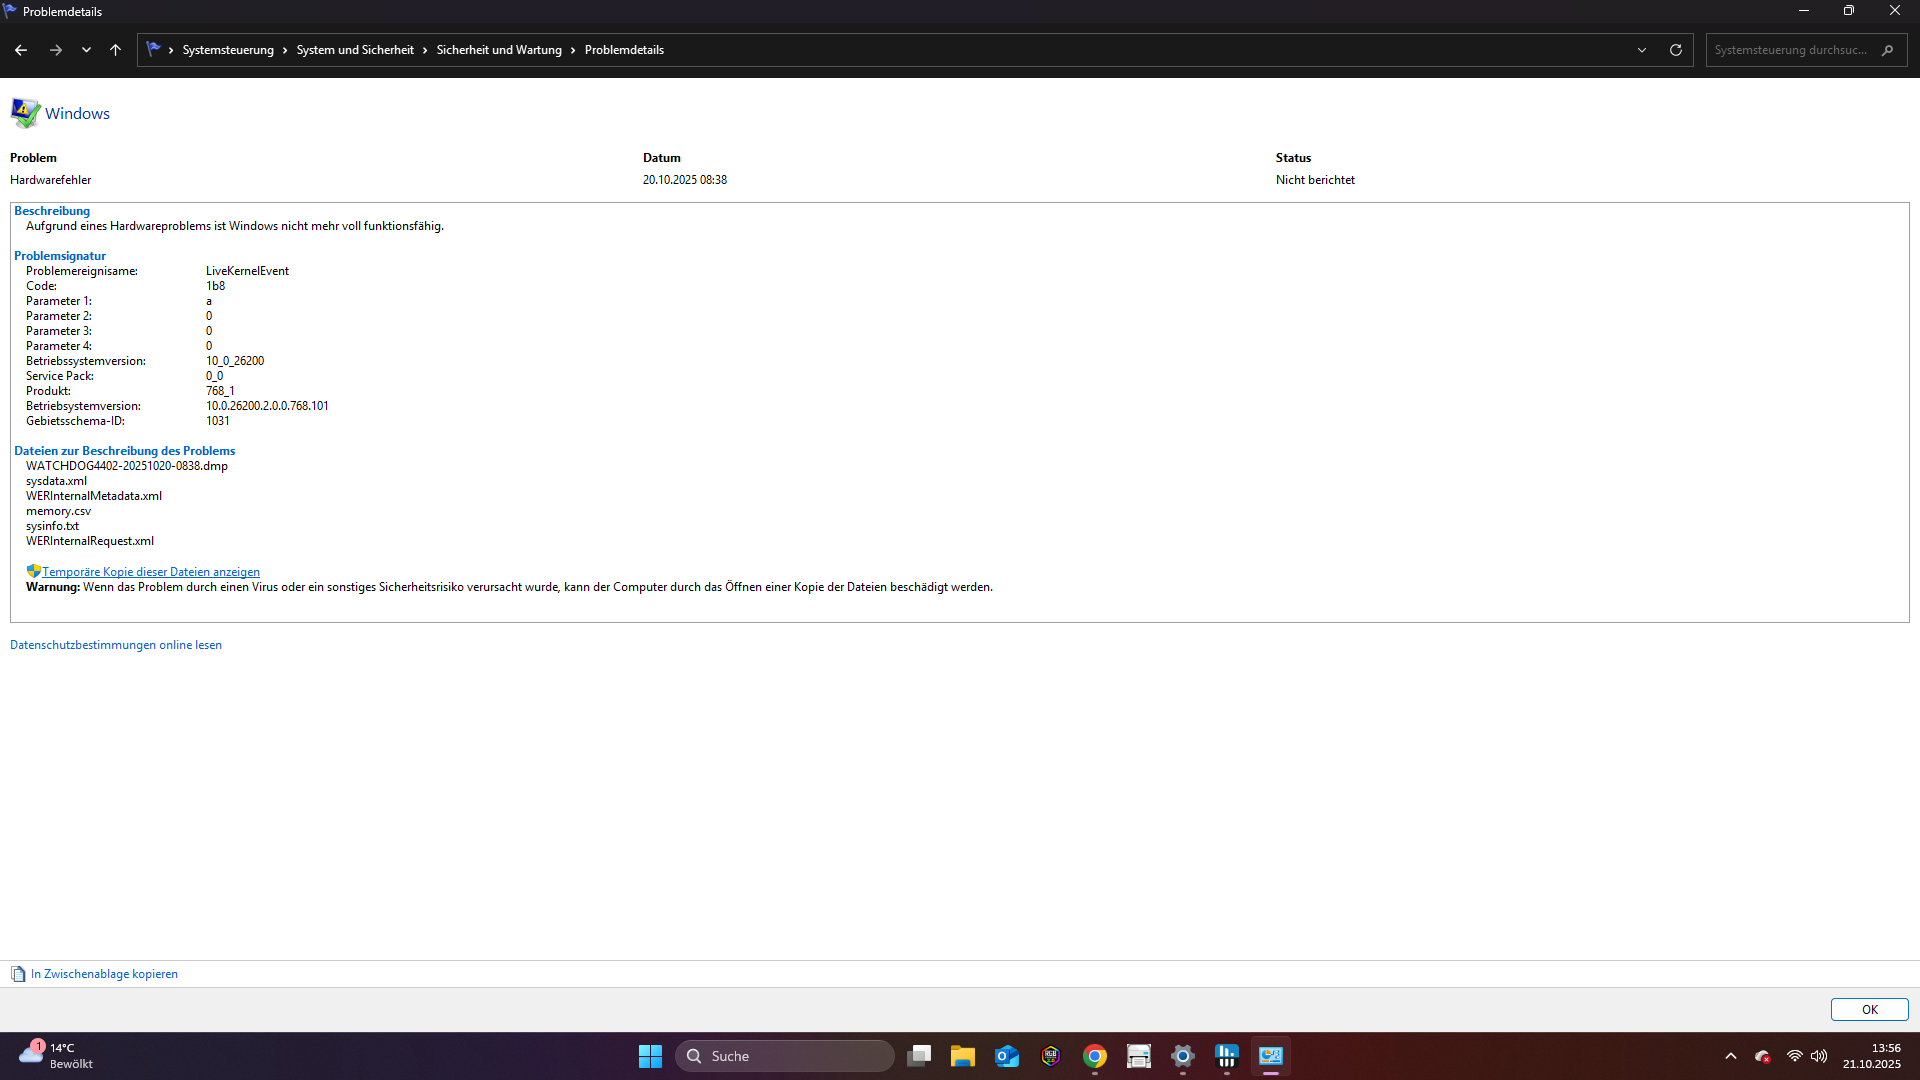Click the back navigation arrow
Screen dimensions: 1920x1080
point(21,50)
